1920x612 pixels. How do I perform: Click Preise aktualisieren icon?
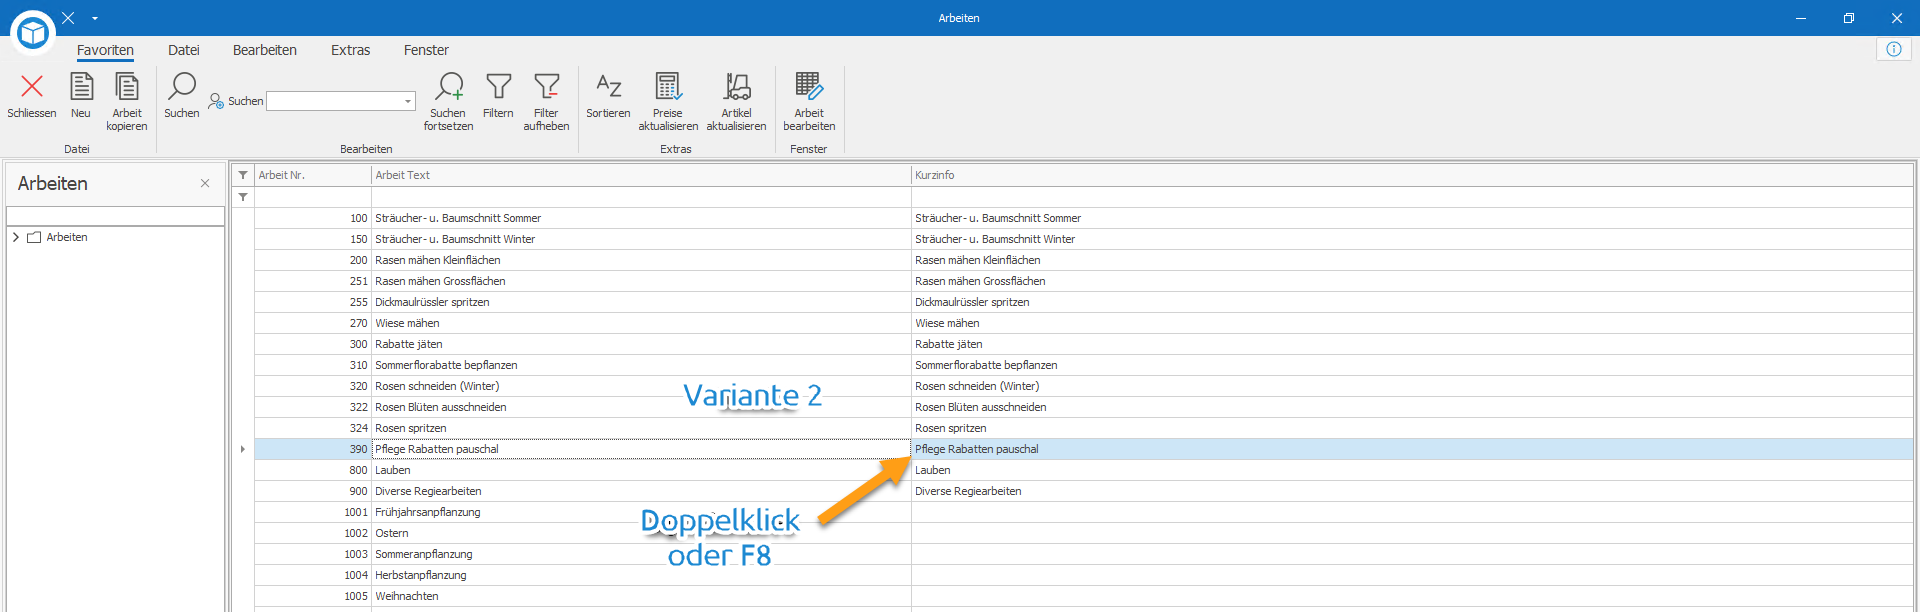point(668,87)
